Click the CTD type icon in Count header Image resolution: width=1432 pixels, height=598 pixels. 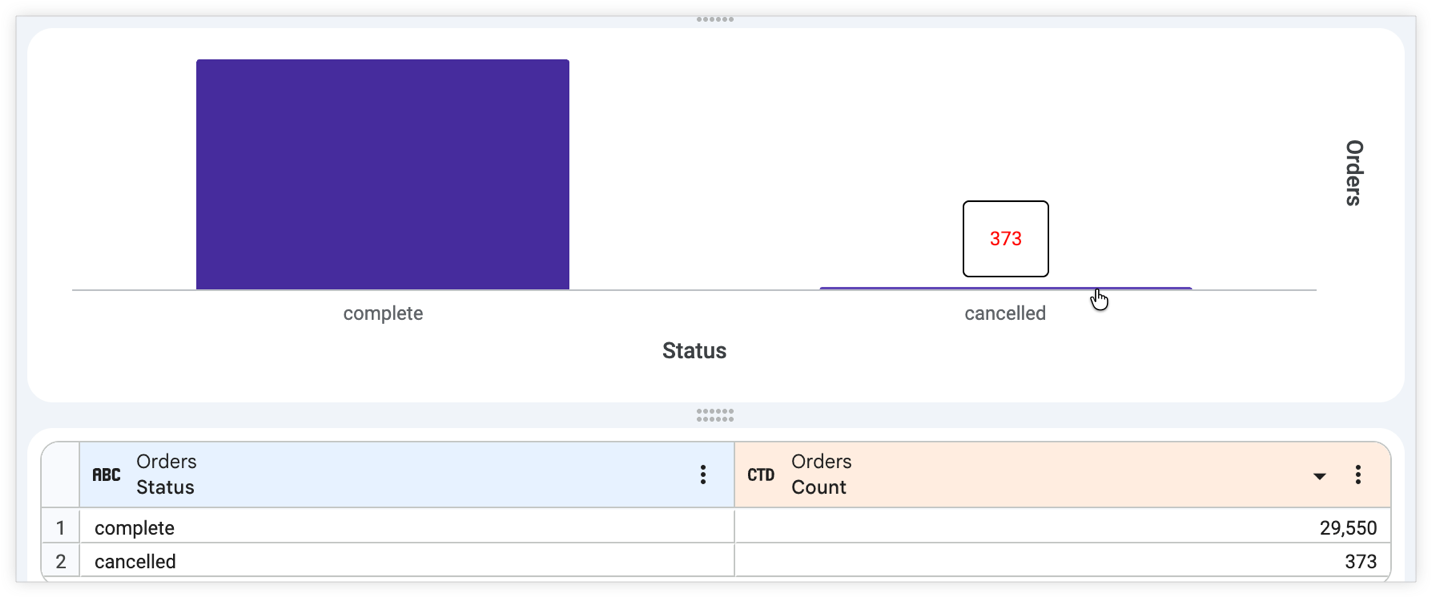pos(761,475)
